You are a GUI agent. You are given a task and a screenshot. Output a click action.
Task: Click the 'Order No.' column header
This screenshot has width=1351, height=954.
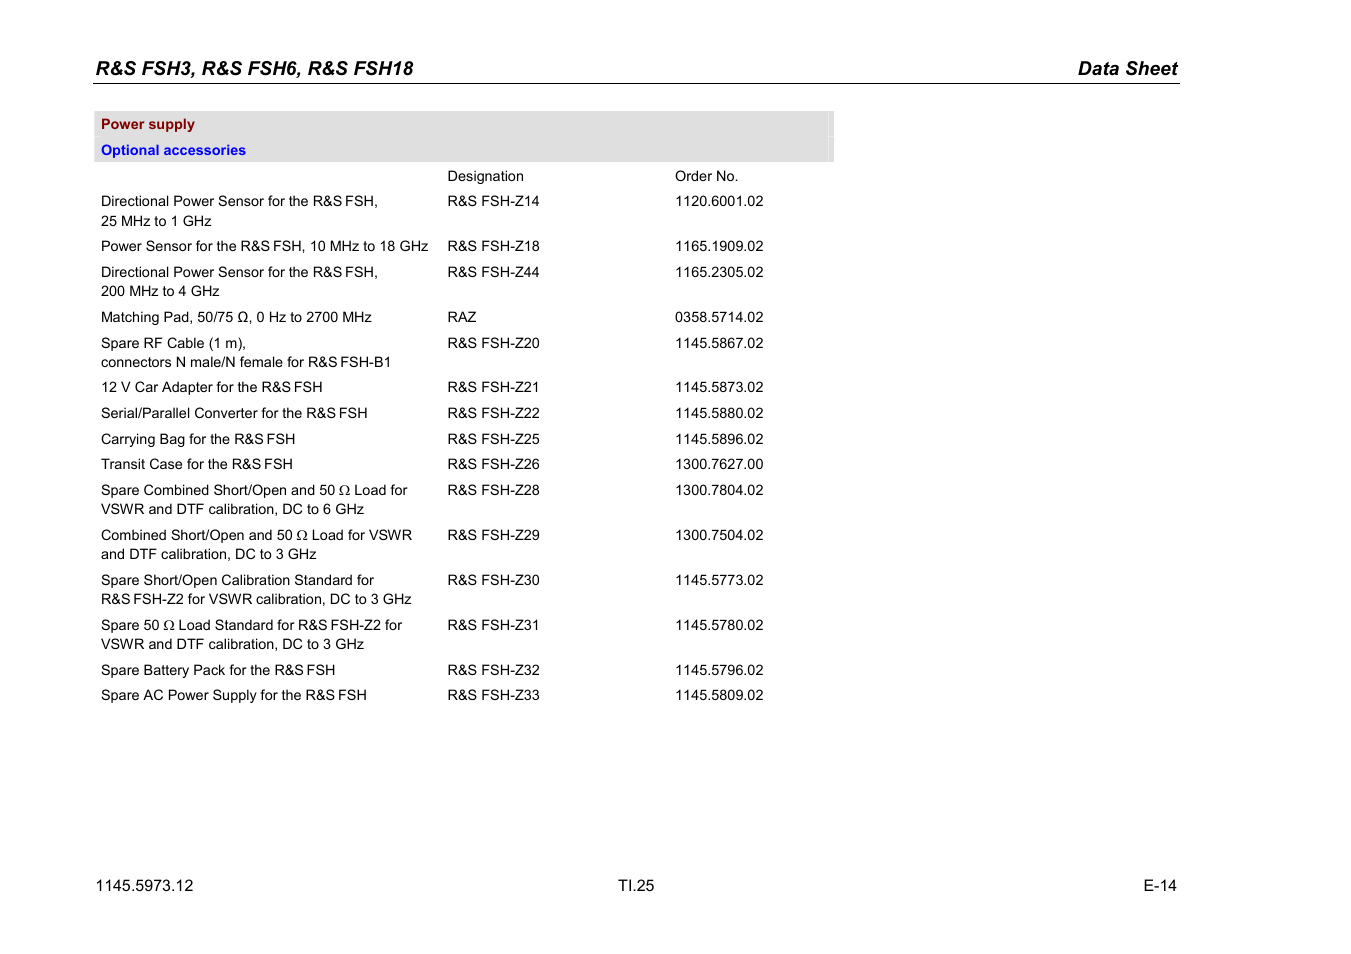706,176
